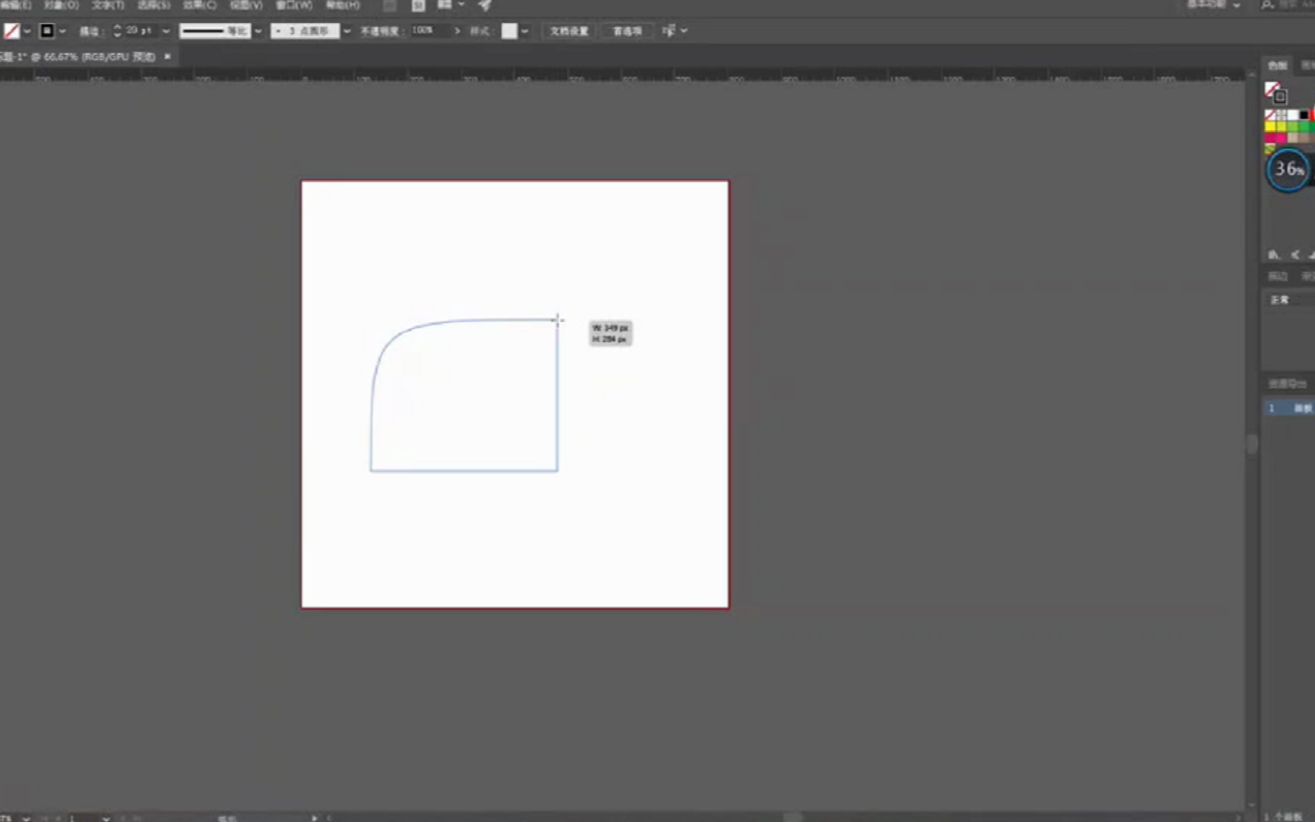Click the W/H dimension tooltip near the cursor
The height and width of the screenshot is (822, 1315).
pyautogui.click(x=610, y=334)
